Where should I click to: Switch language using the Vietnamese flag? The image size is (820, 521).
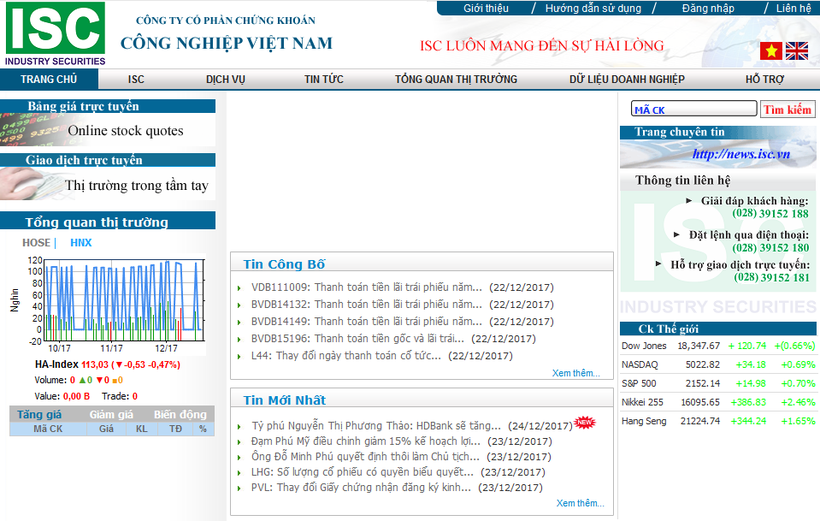[x=770, y=51]
